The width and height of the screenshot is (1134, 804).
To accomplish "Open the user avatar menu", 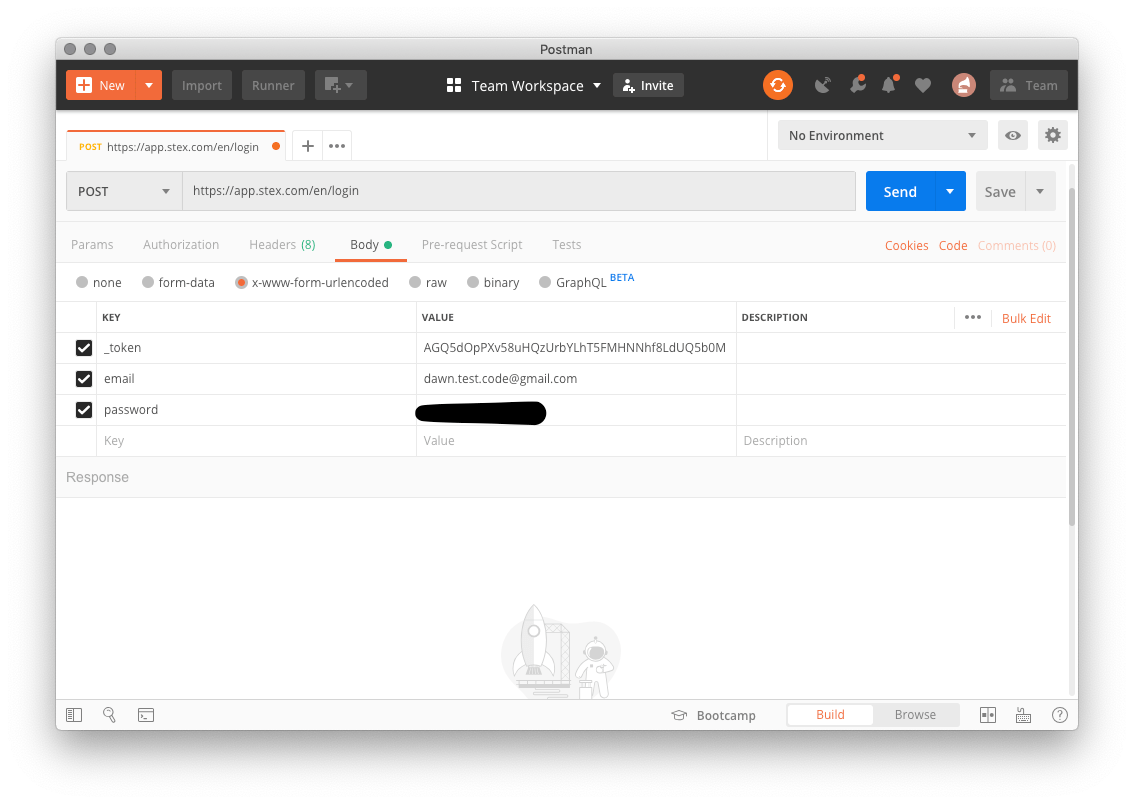I will (x=963, y=85).
